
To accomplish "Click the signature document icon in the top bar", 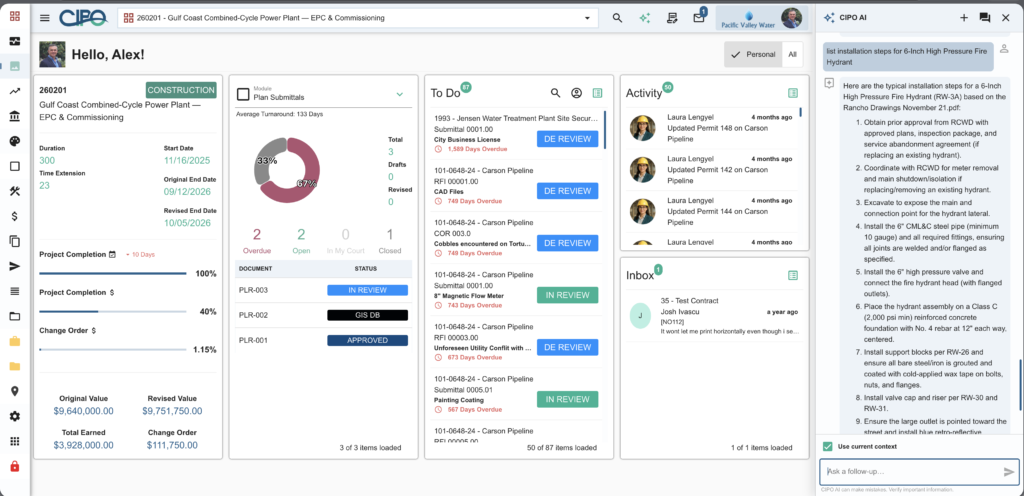I will point(671,18).
